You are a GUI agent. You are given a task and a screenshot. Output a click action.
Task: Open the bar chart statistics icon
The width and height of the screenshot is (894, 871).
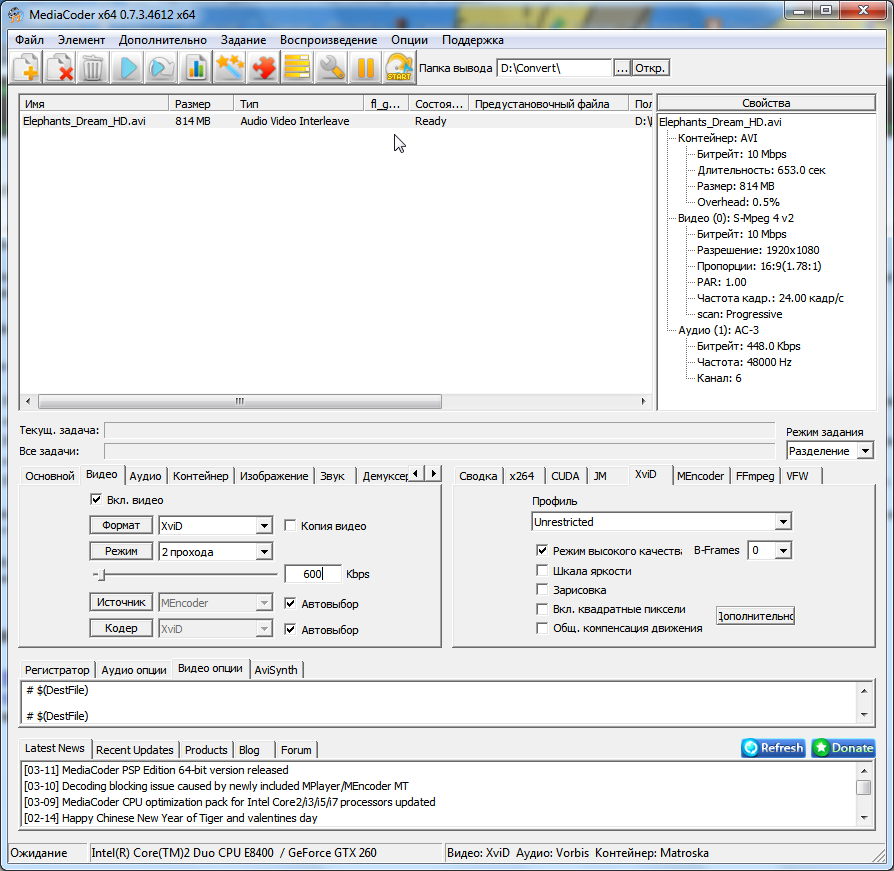pos(196,68)
